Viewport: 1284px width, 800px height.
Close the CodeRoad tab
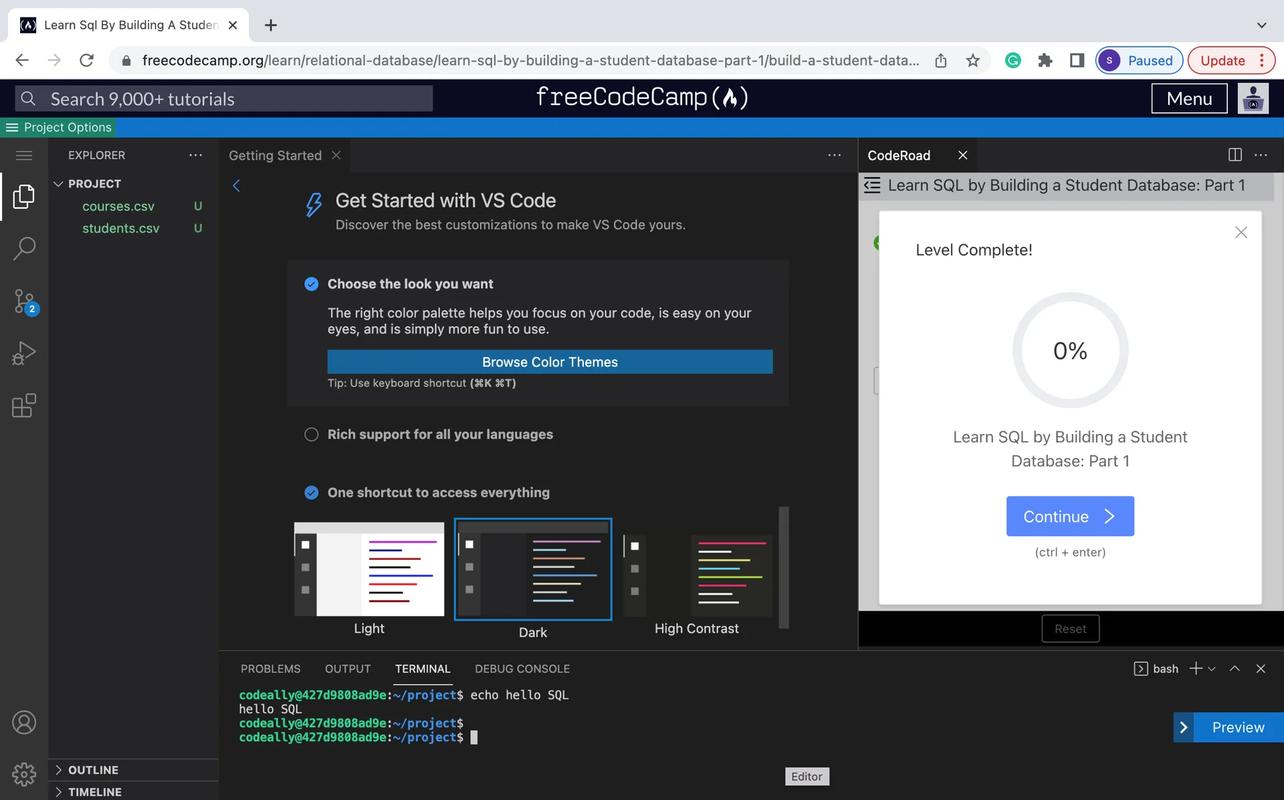963,155
